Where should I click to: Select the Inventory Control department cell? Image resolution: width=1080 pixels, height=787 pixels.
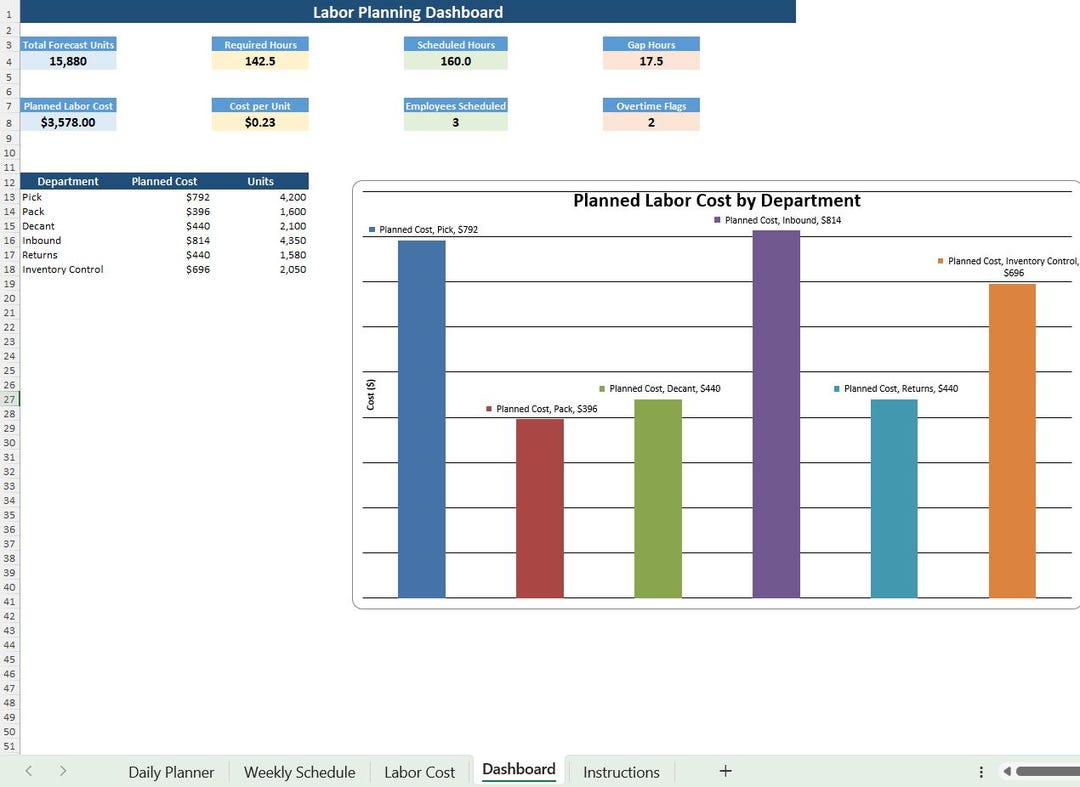coord(68,269)
